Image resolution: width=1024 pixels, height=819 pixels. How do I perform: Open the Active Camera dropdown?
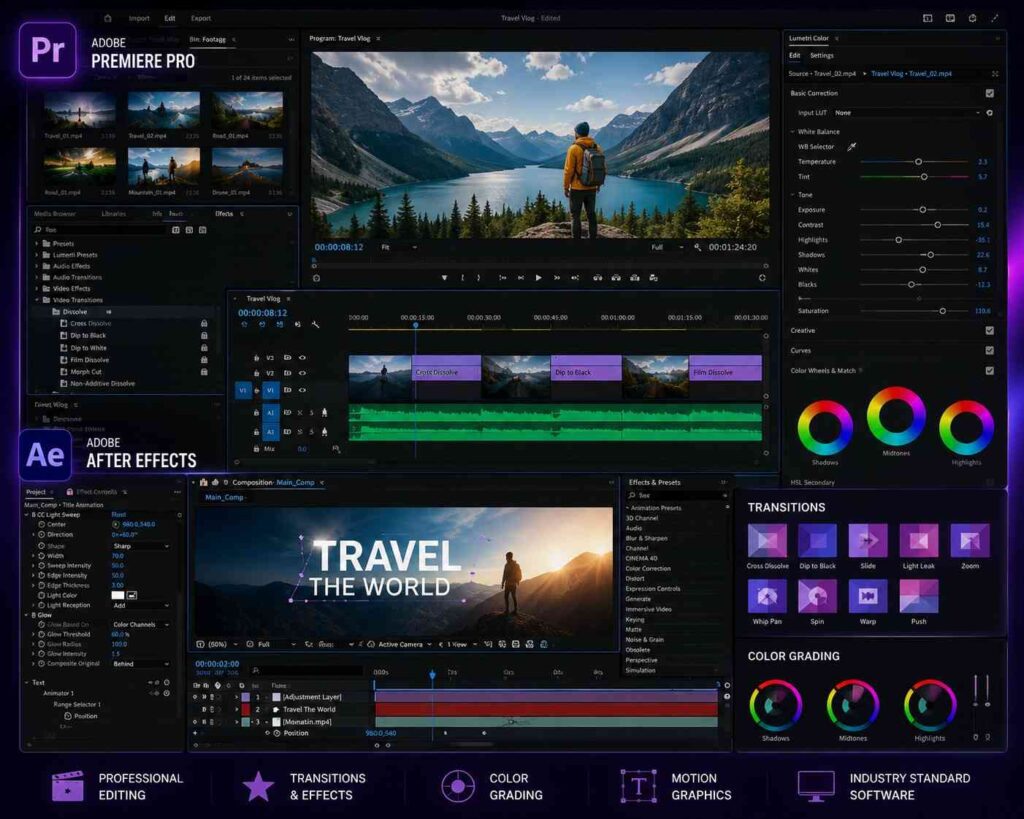pyautogui.click(x=400, y=645)
